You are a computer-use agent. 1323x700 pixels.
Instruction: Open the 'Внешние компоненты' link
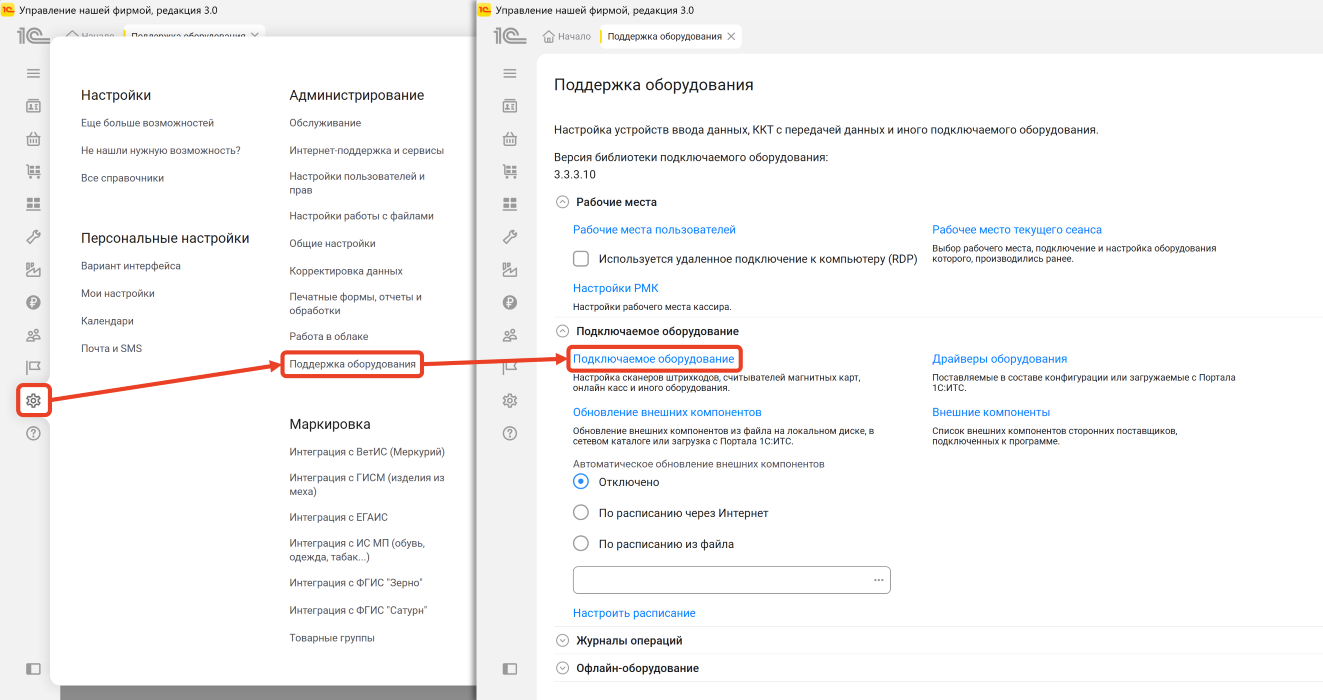pyautogui.click(x=991, y=412)
